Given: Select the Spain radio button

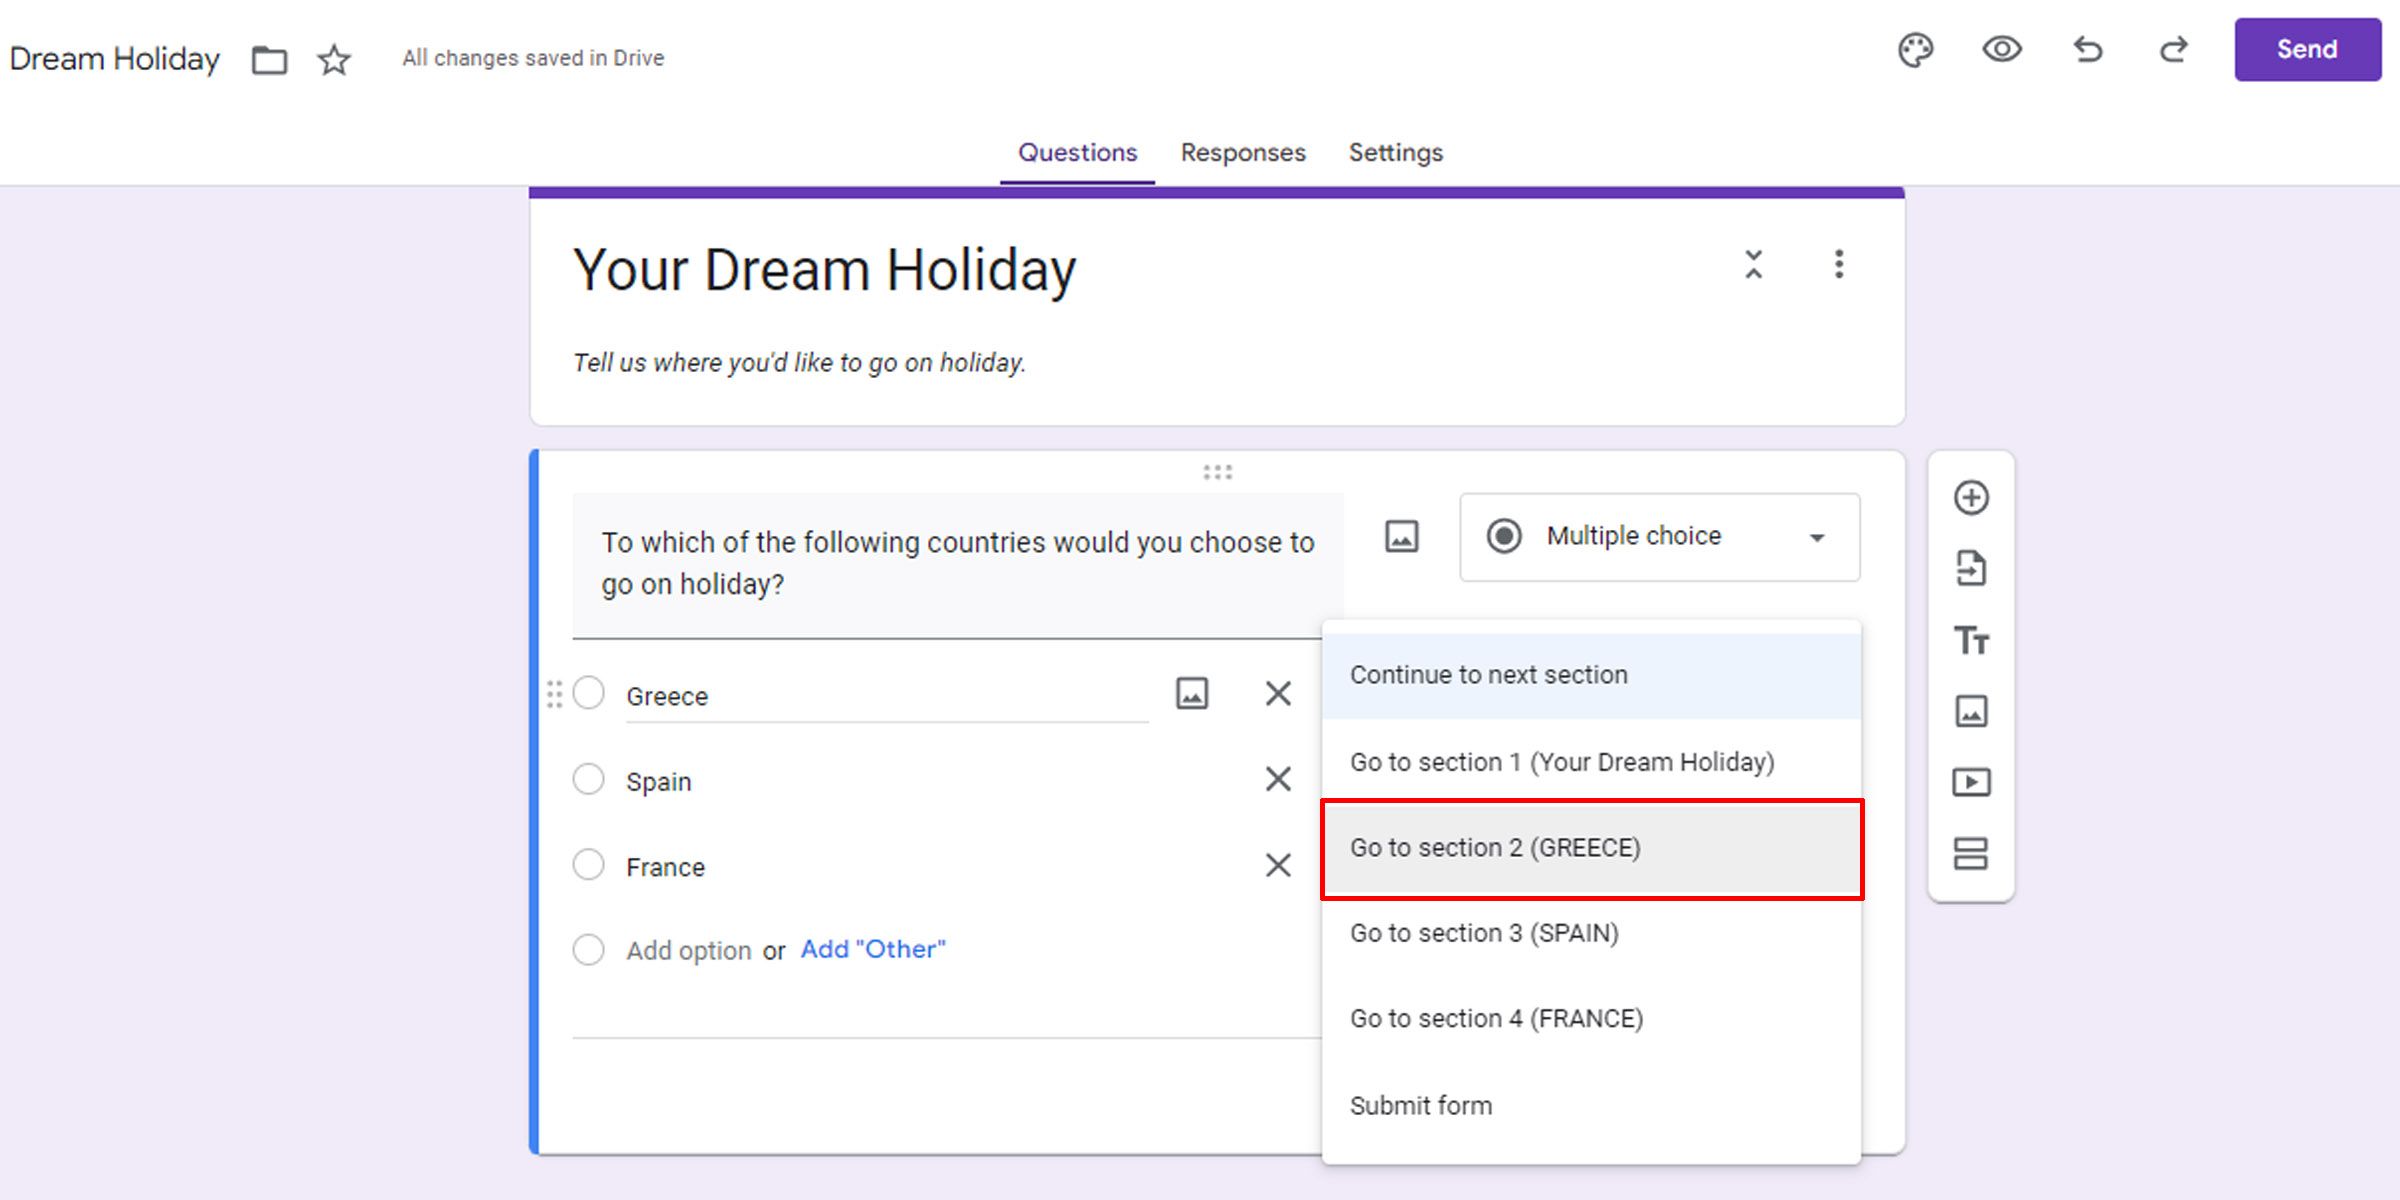Looking at the screenshot, I should coord(589,779).
